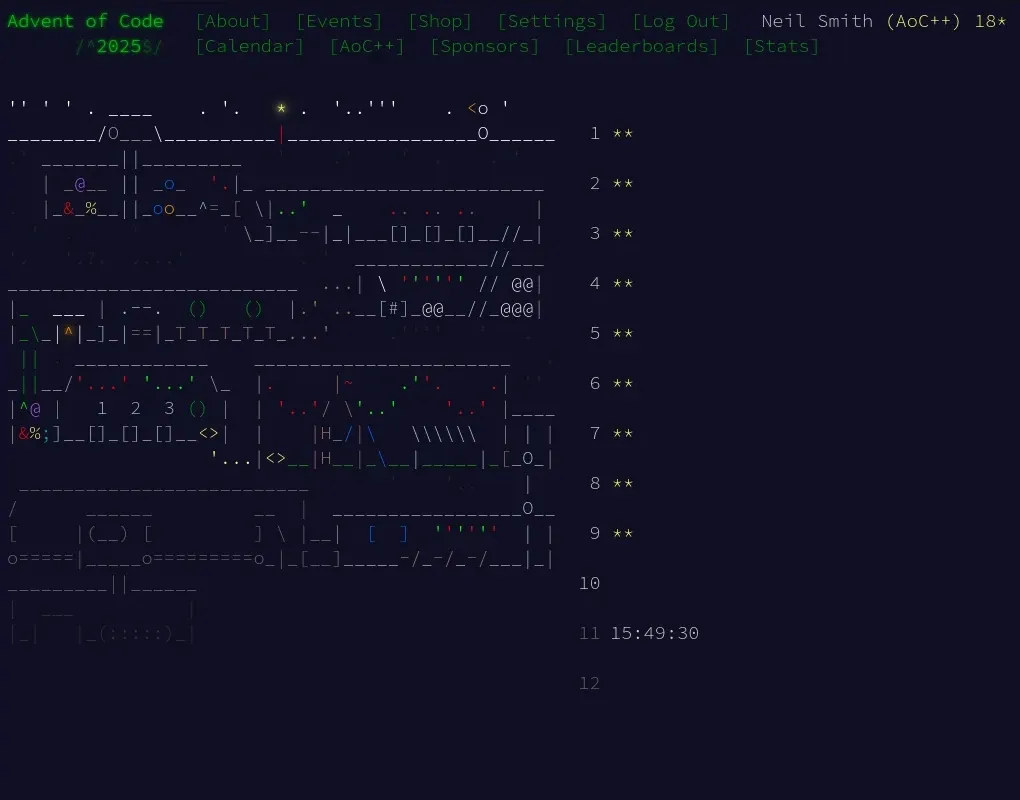This screenshot has height=800, width=1020.
Task: Click the 18-star count beside Neil Smith
Action: pyautogui.click(x=990, y=20)
